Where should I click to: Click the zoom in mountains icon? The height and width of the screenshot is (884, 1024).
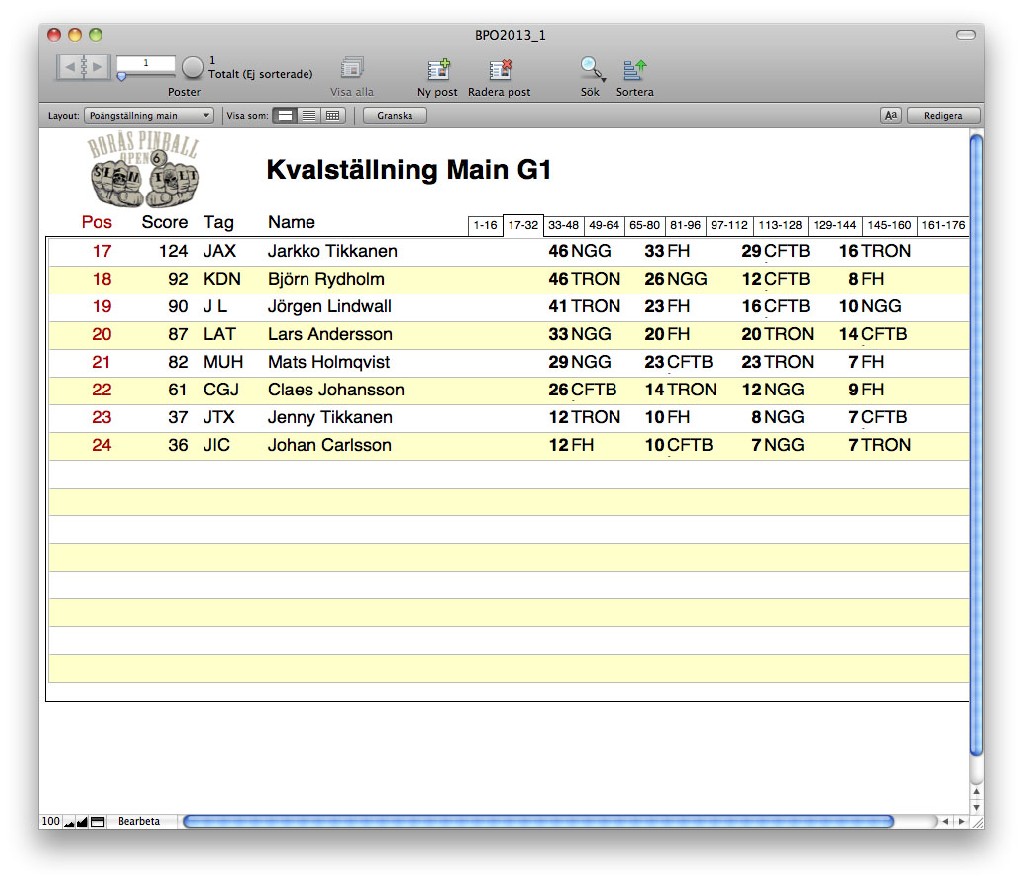tap(82, 822)
